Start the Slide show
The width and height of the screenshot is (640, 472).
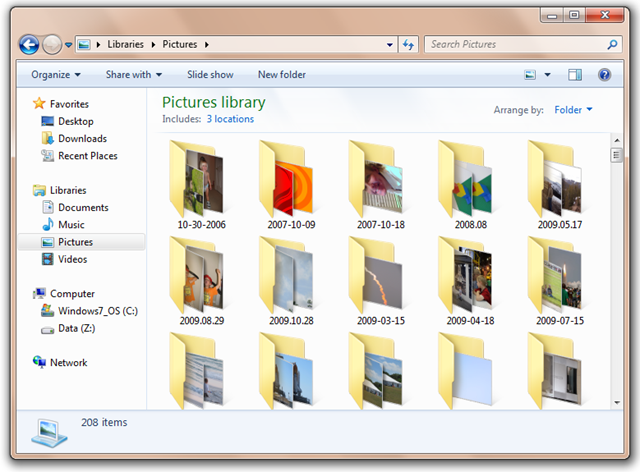click(x=210, y=75)
